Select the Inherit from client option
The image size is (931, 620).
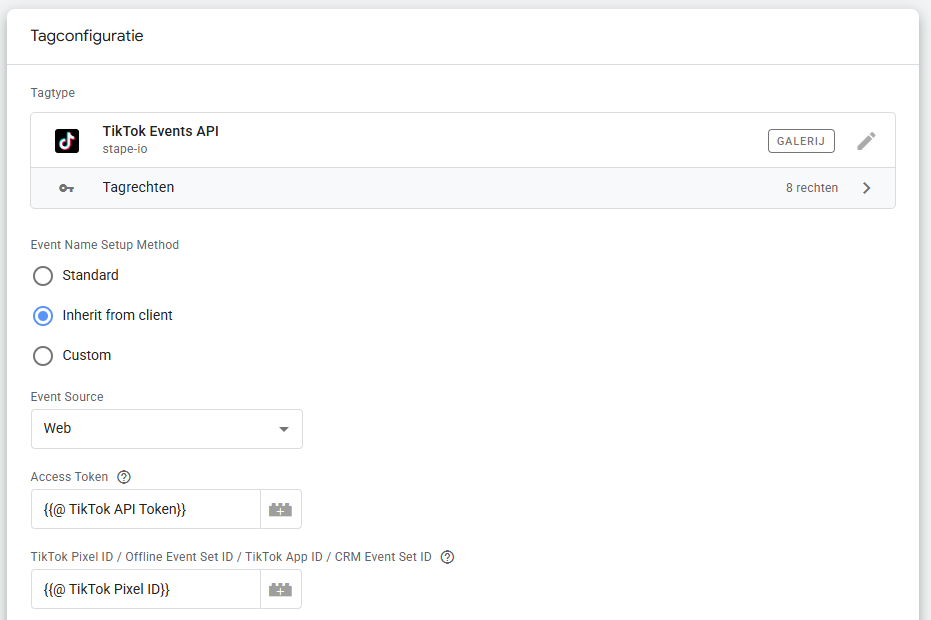(x=43, y=316)
